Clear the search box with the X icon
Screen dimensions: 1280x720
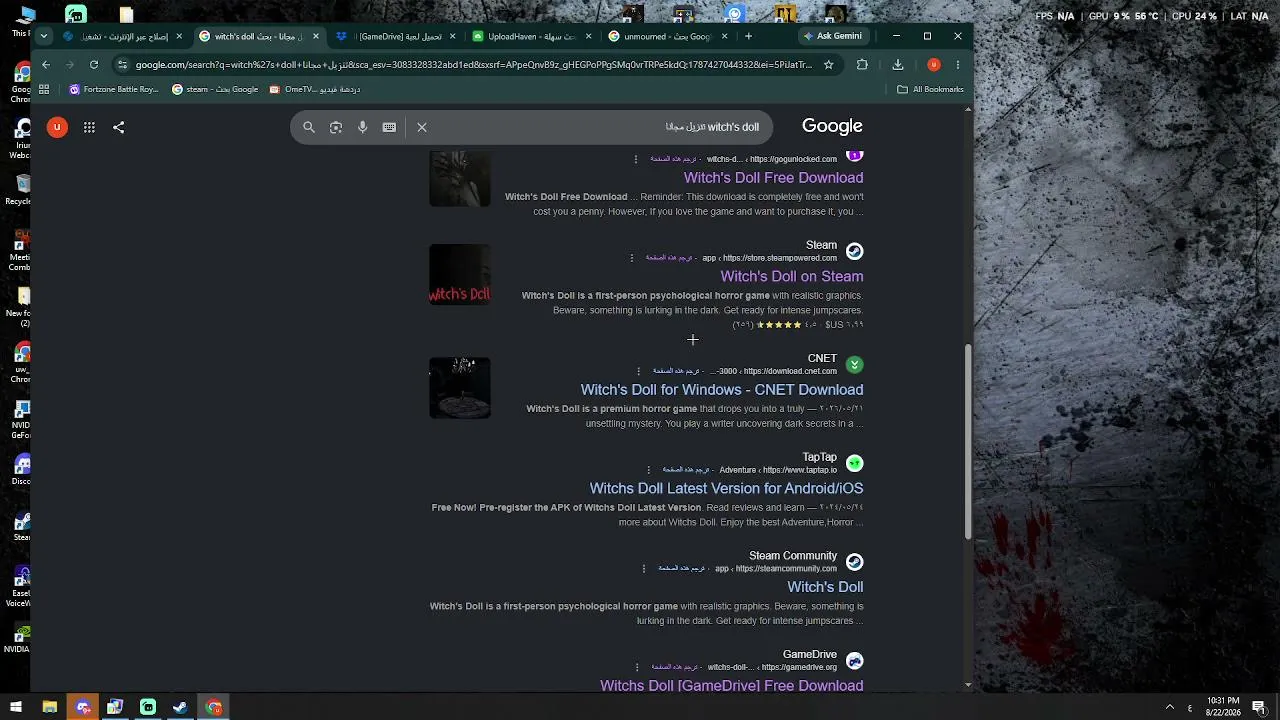(x=422, y=127)
